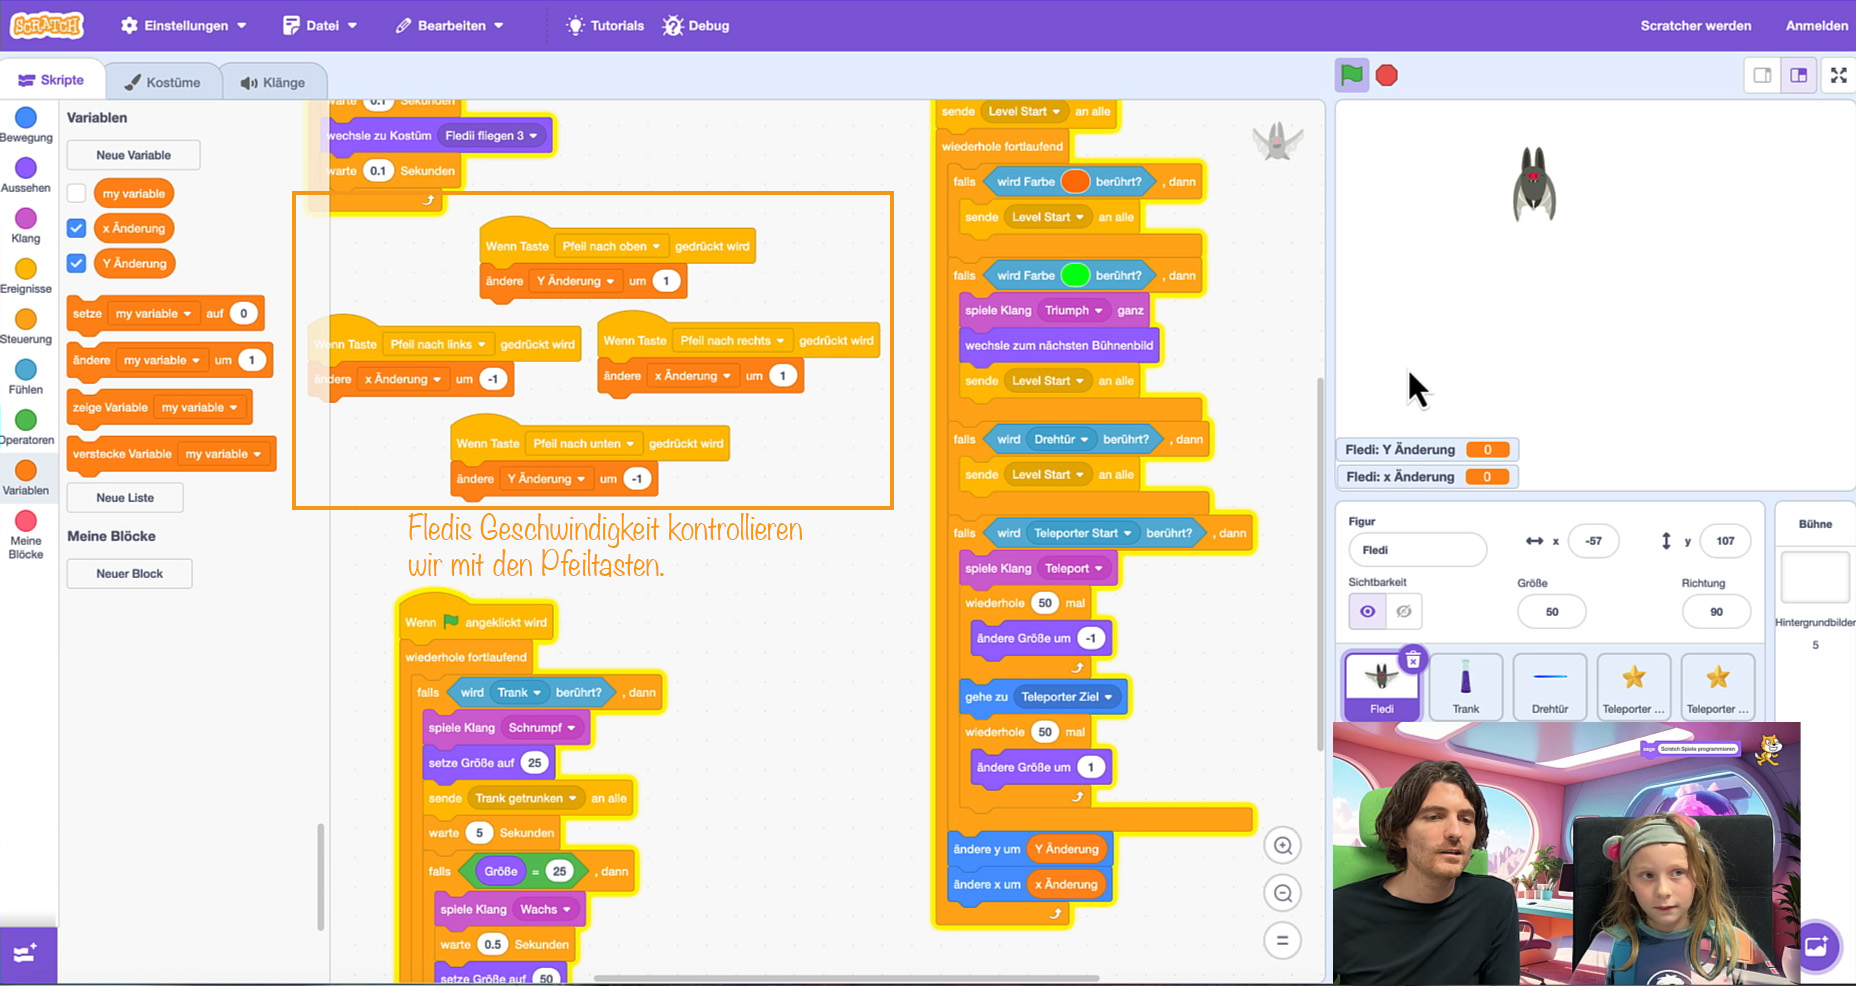Zoom in on the script workspace

coord(1283,846)
